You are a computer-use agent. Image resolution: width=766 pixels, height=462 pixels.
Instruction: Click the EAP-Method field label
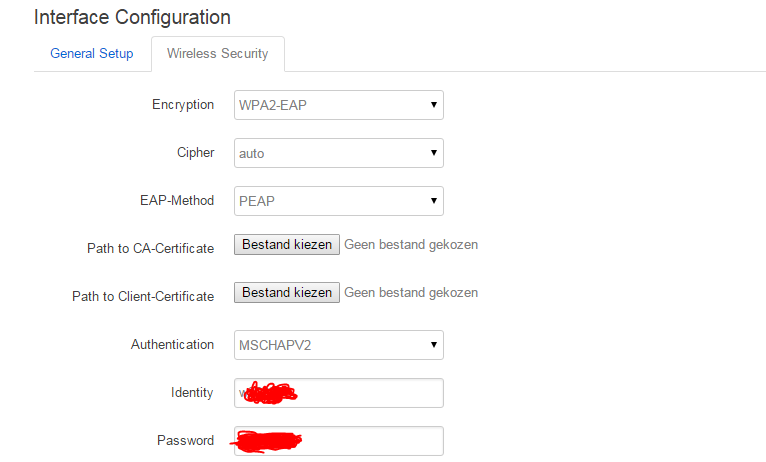(x=177, y=201)
